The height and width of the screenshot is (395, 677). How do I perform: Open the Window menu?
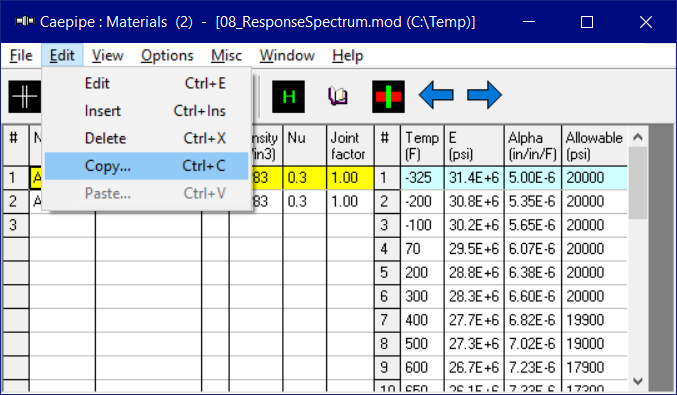coord(287,56)
